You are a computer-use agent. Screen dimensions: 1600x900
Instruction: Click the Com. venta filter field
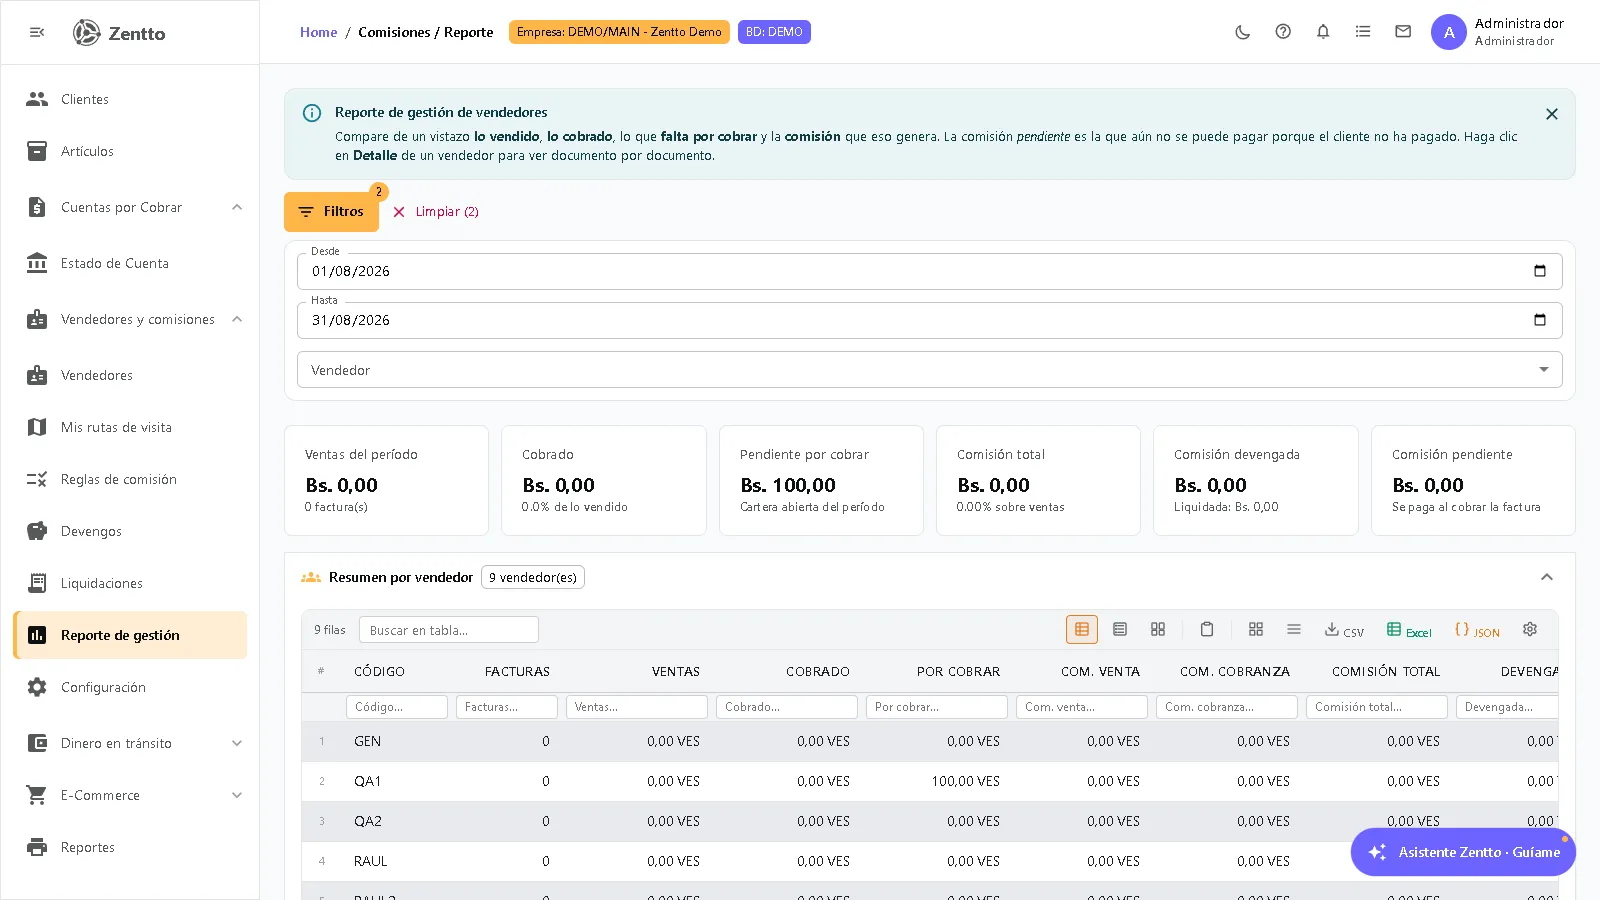click(1081, 707)
